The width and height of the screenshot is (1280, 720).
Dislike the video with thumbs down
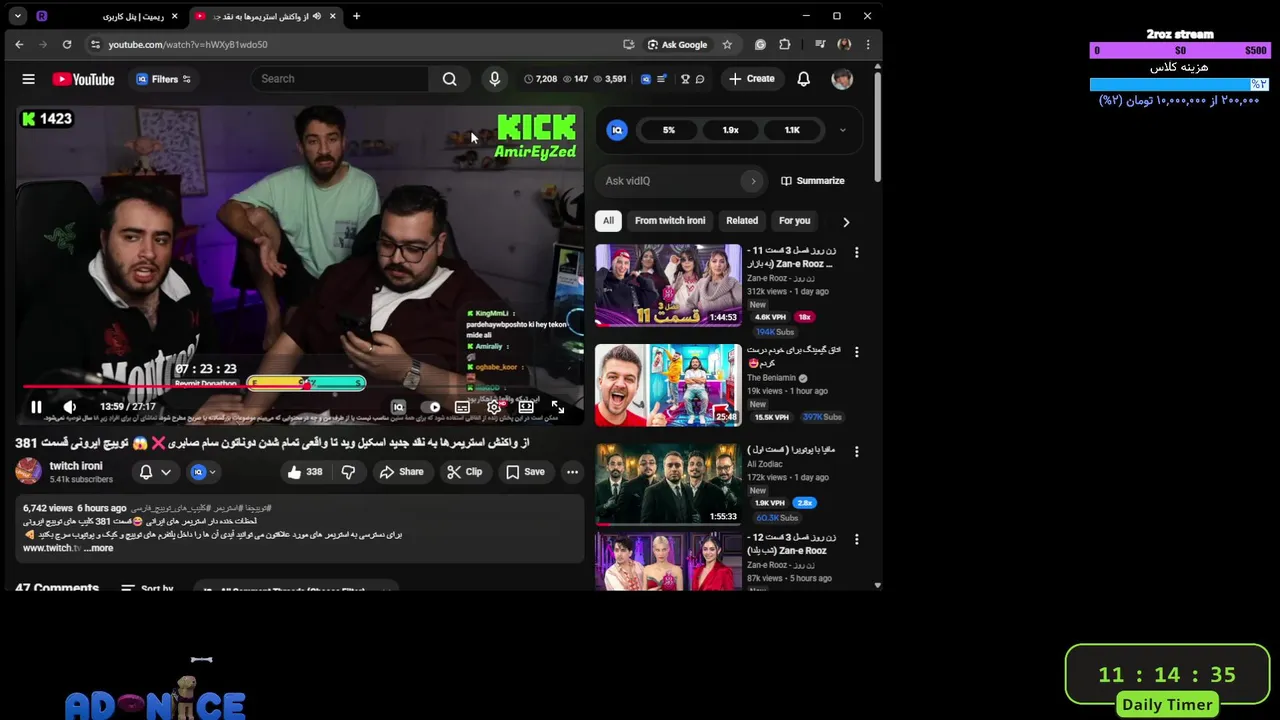(348, 472)
